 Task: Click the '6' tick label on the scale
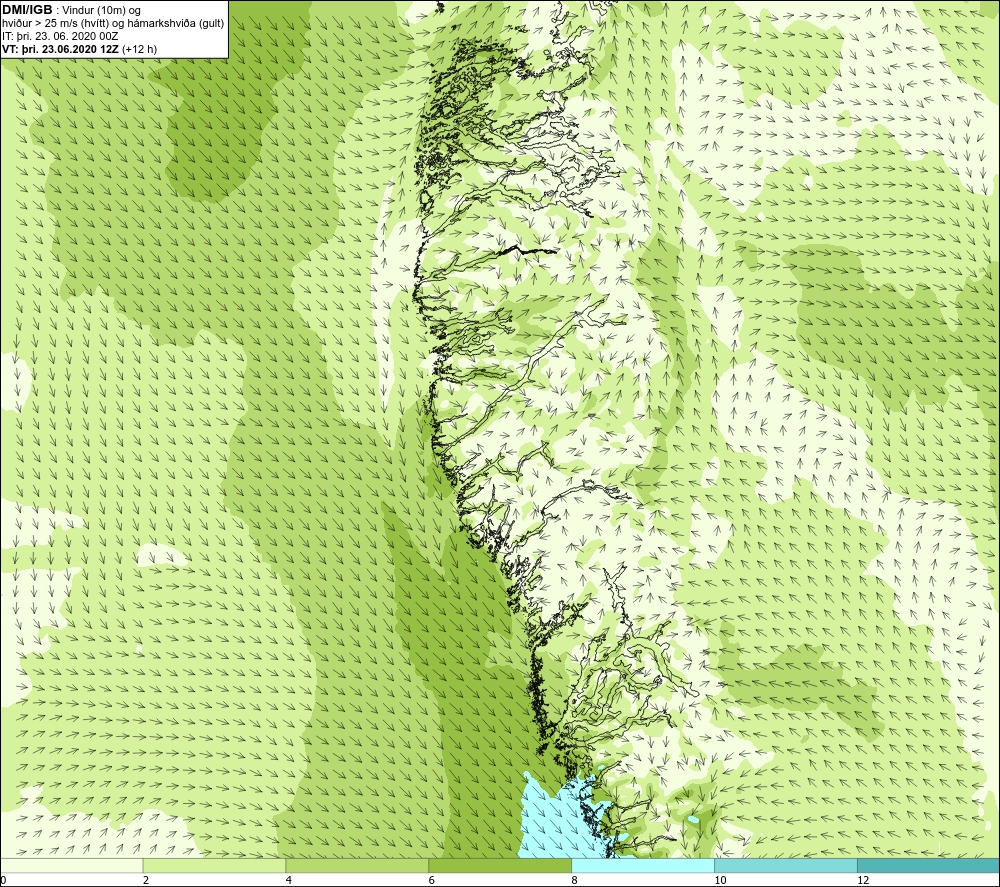[x=432, y=880]
